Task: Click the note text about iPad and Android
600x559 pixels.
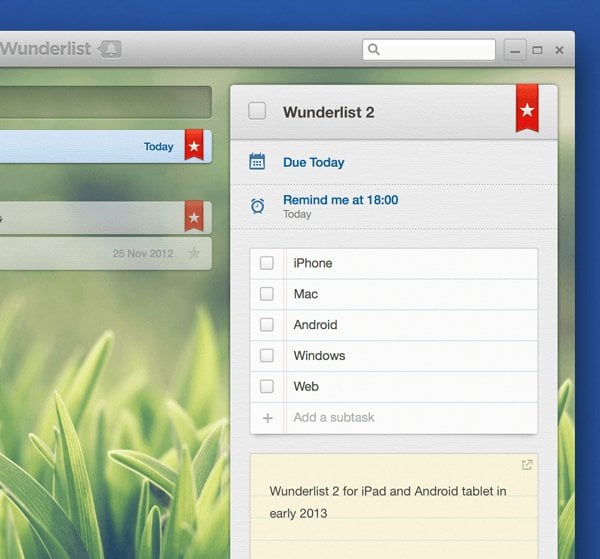Action: coord(388,502)
